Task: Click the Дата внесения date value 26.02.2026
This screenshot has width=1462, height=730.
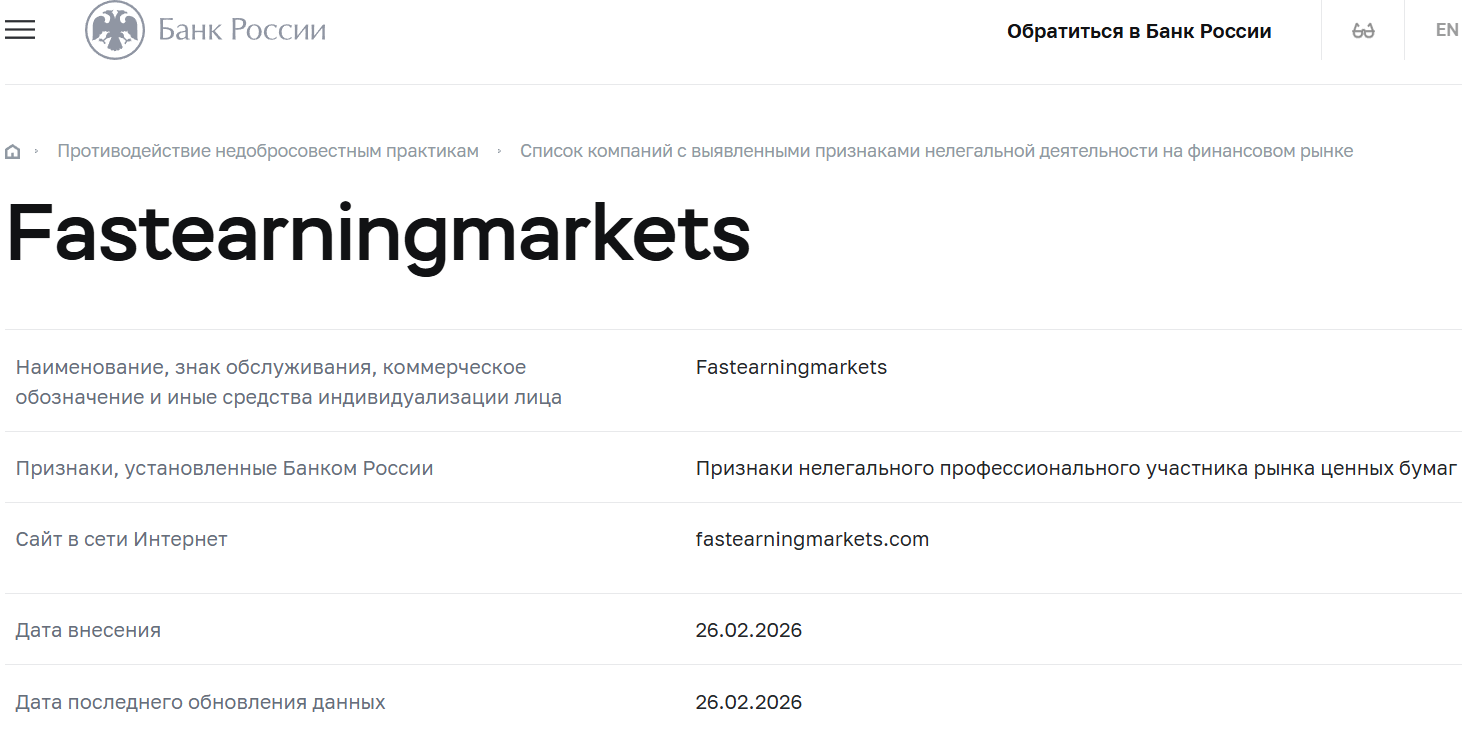Action: tap(750, 630)
